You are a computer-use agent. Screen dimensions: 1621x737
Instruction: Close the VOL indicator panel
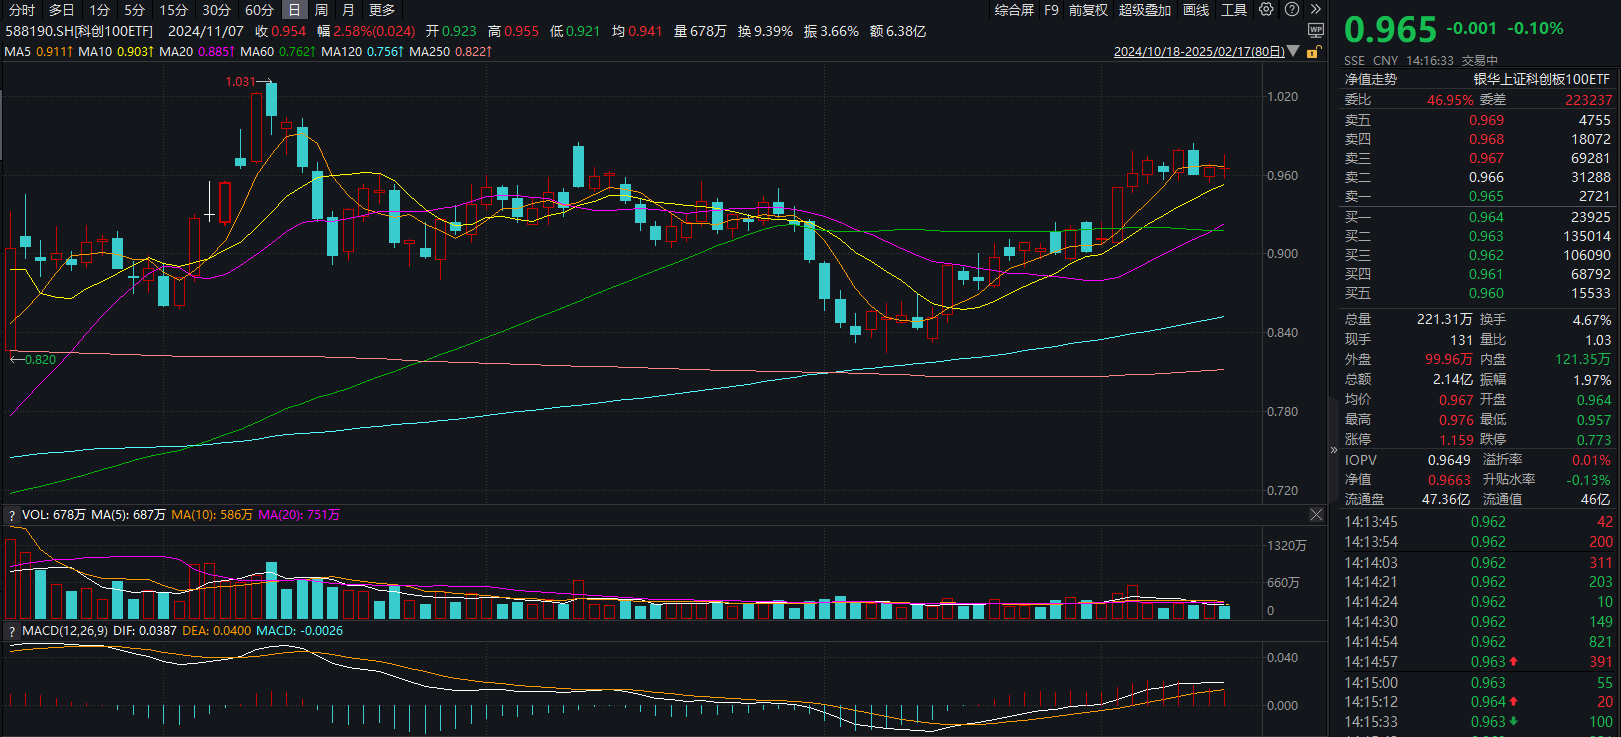click(x=1316, y=514)
